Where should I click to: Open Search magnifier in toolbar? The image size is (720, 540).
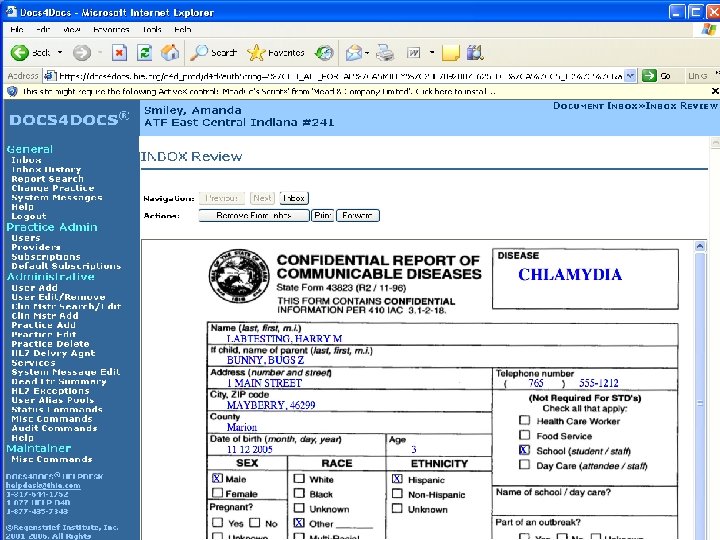click(199, 53)
